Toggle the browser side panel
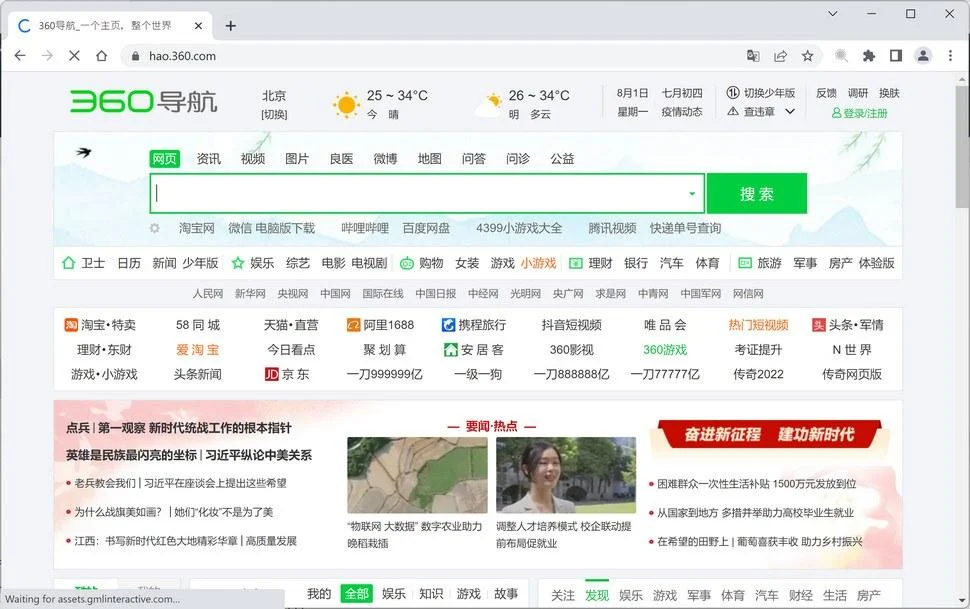This screenshot has width=970, height=609. [x=896, y=56]
